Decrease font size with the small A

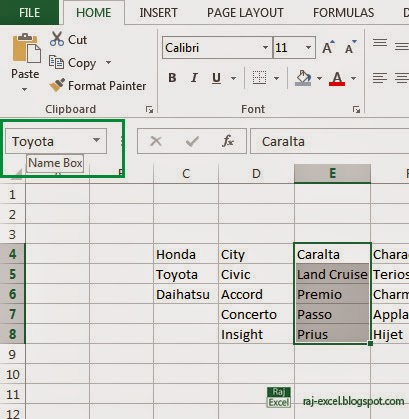351,48
